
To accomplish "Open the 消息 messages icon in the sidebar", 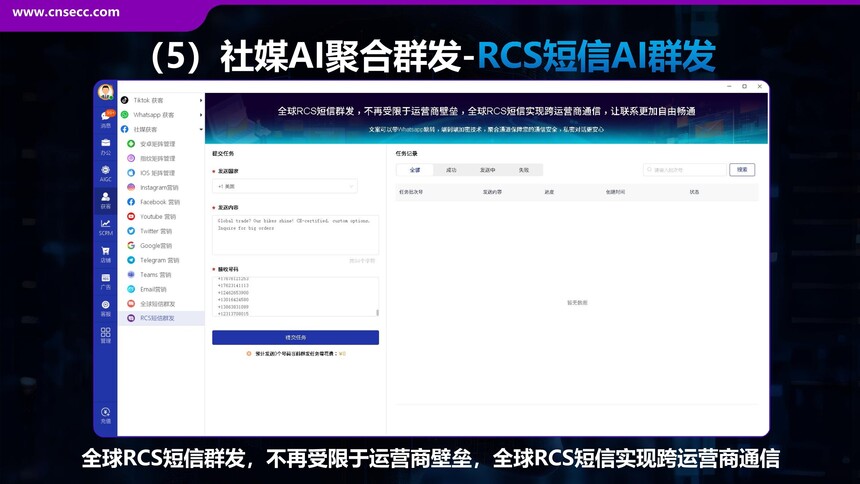I will coord(106,118).
